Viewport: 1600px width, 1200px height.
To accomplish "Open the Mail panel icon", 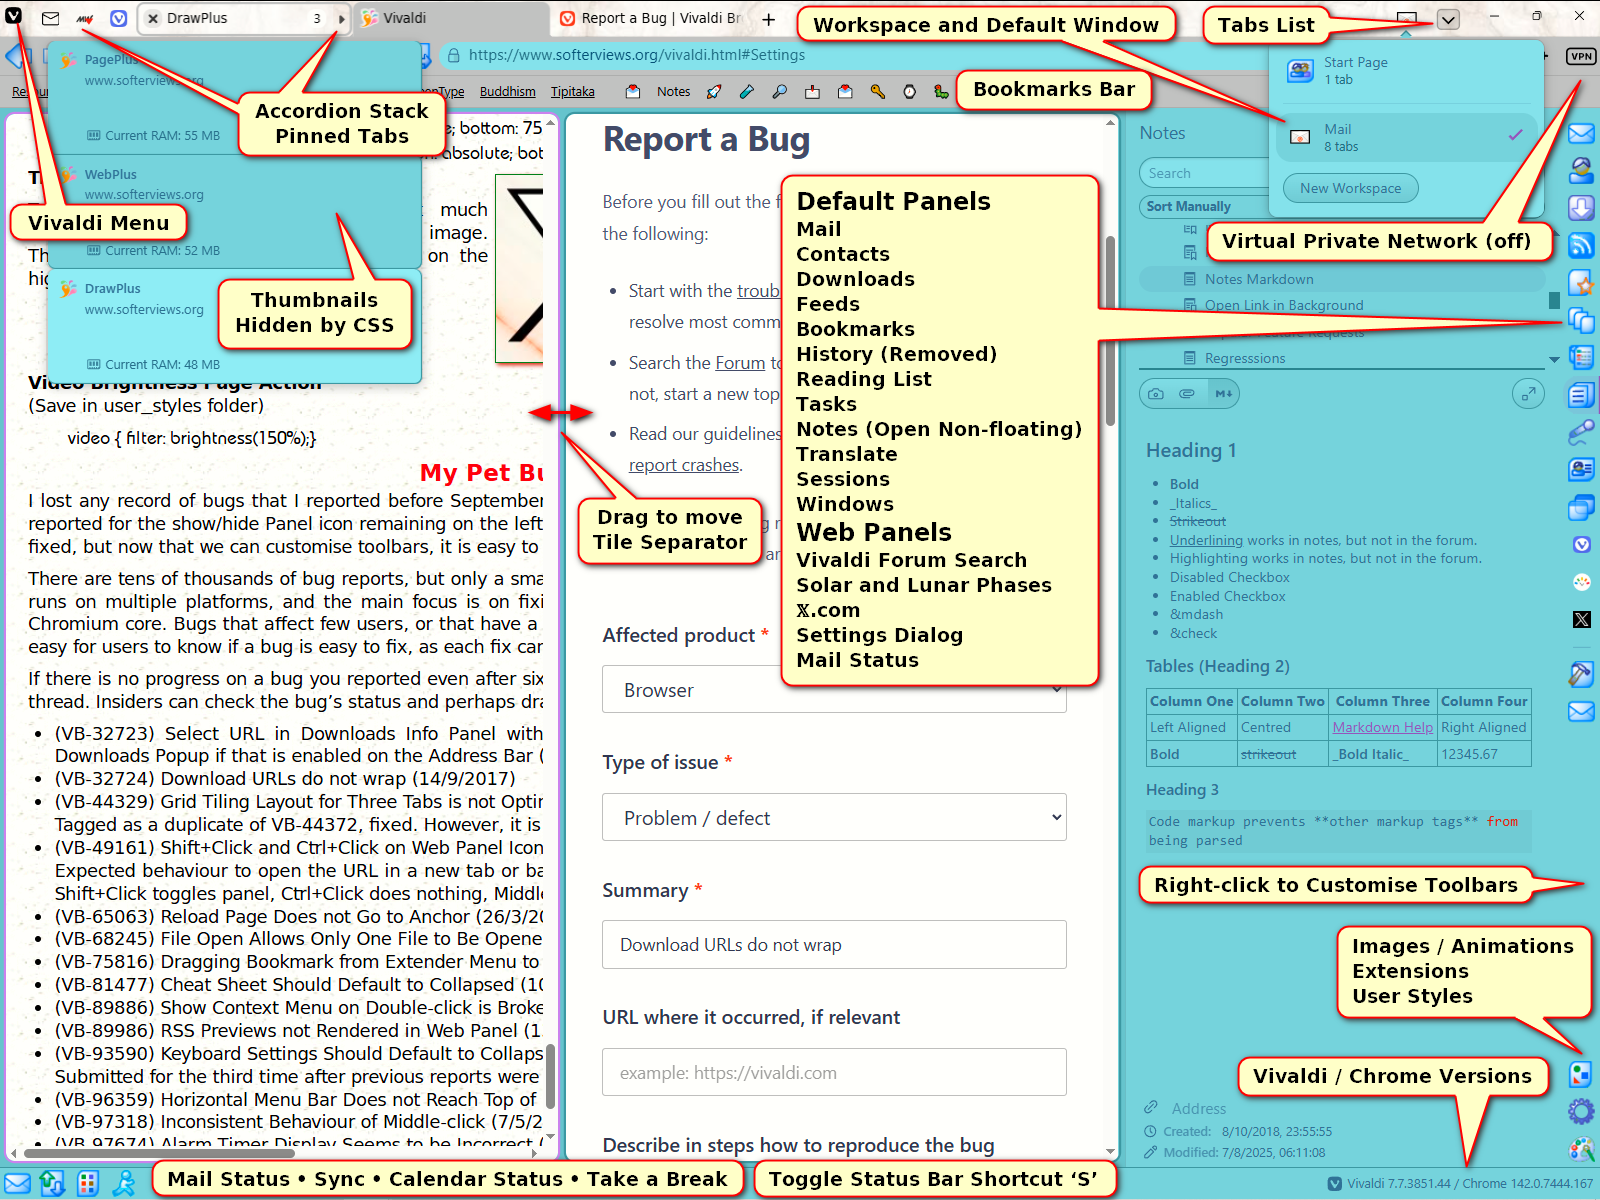I will click(1581, 134).
